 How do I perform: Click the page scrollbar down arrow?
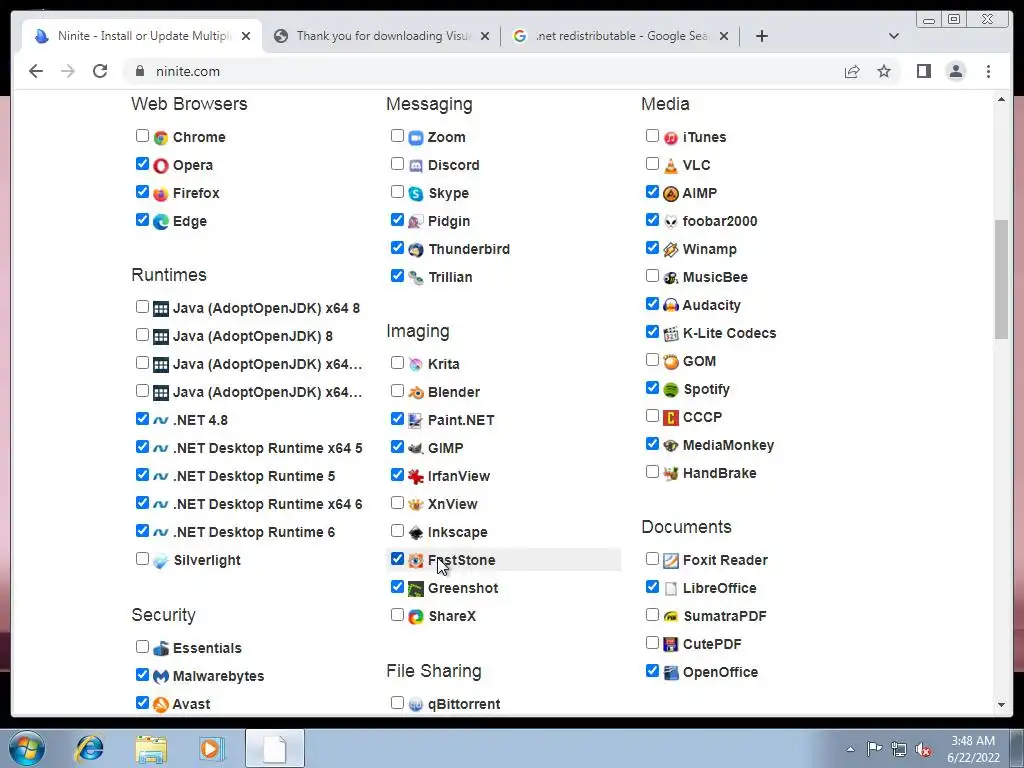(x=1001, y=705)
